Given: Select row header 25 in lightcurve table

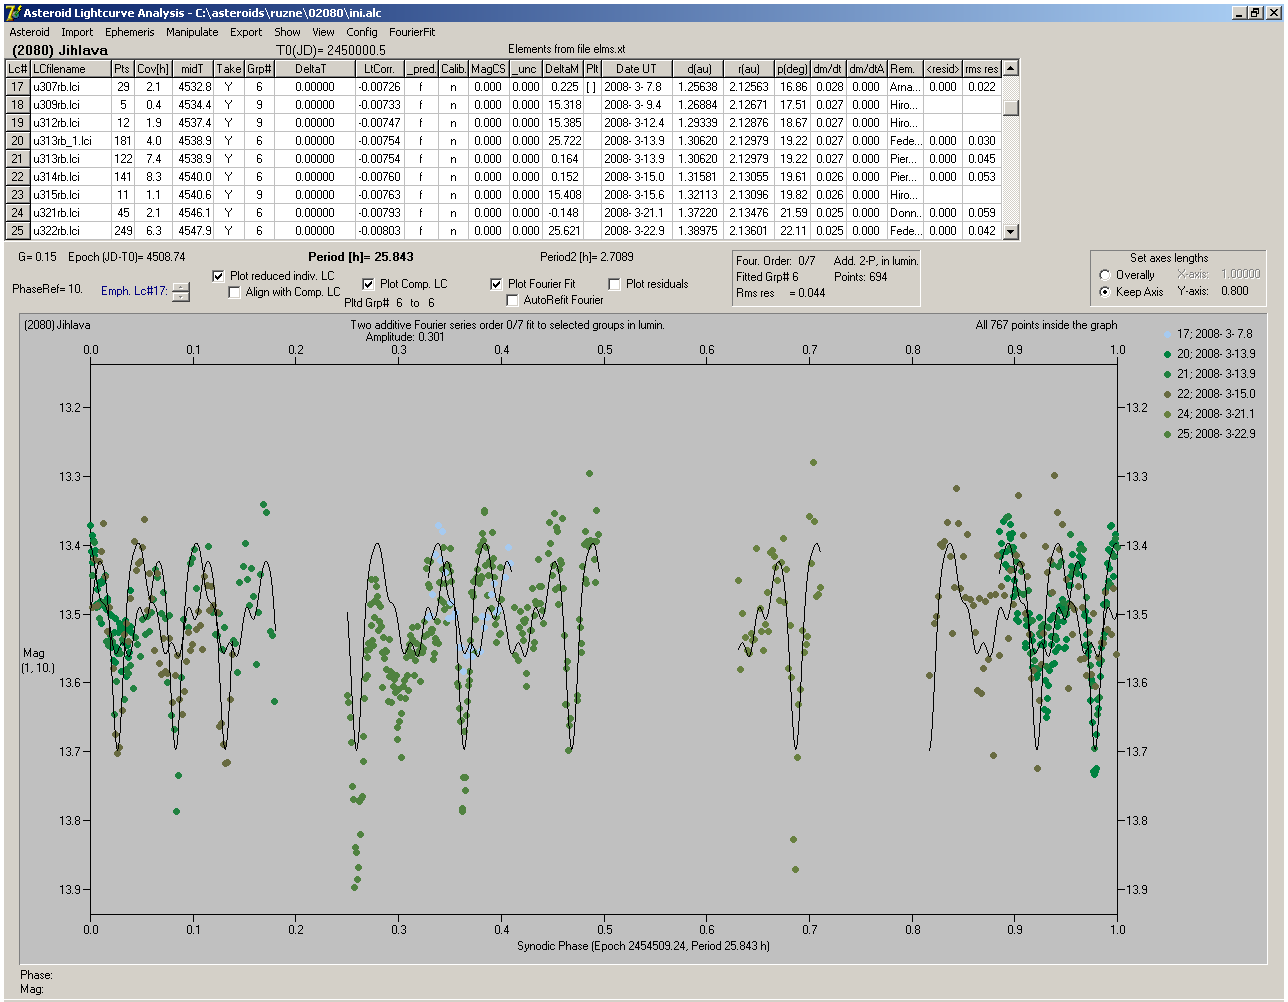Looking at the screenshot, I should (18, 231).
